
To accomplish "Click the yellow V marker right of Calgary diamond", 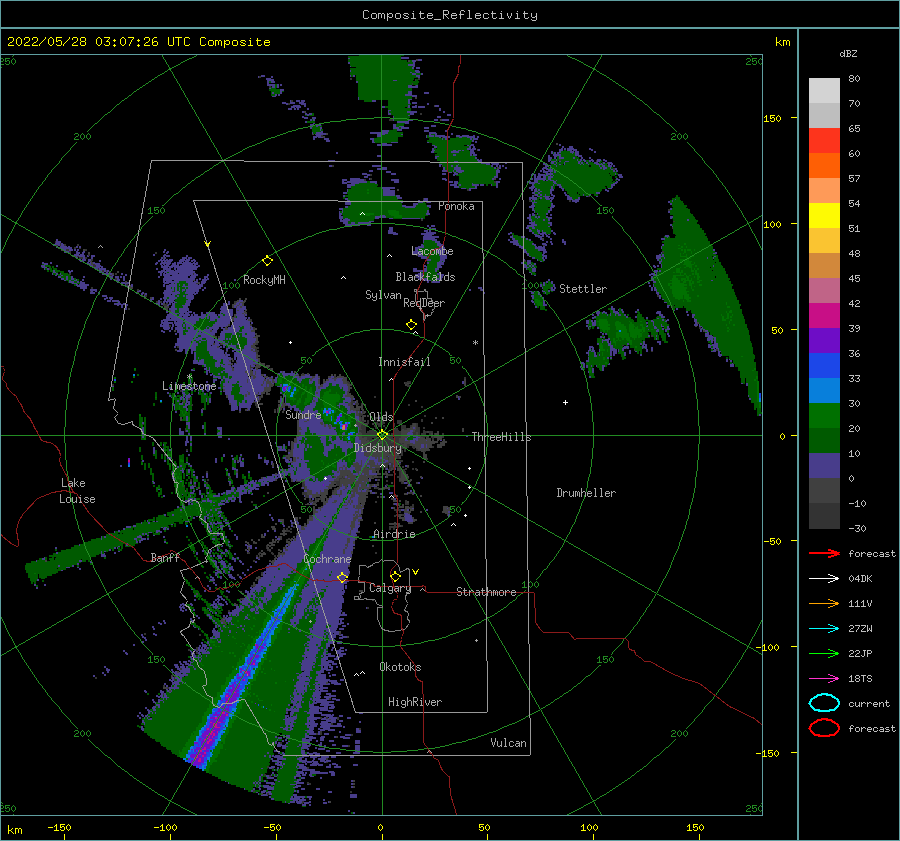I will pyautogui.click(x=415, y=572).
